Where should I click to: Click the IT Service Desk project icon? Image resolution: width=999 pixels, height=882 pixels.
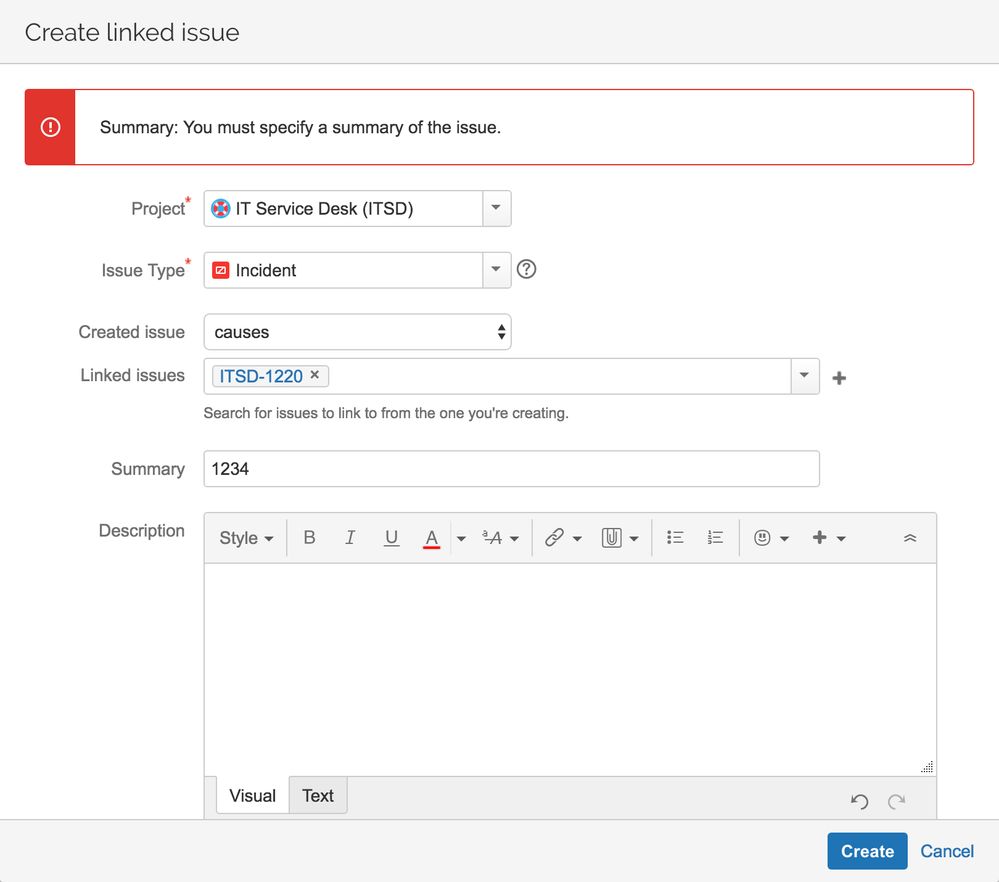coord(220,208)
